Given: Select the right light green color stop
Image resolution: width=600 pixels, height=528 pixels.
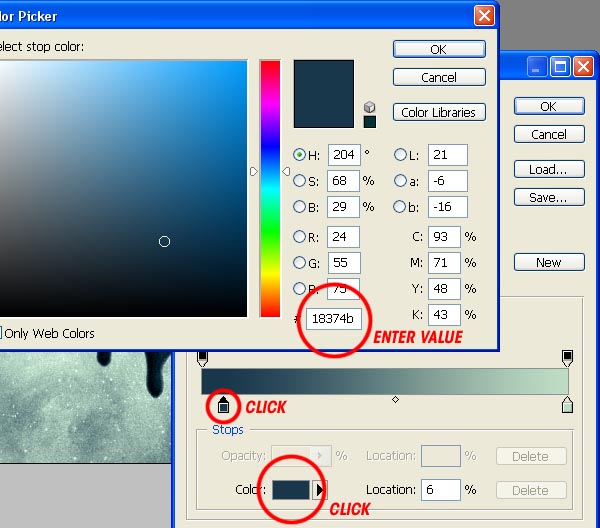Looking at the screenshot, I should pyautogui.click(x=567, y=405).
